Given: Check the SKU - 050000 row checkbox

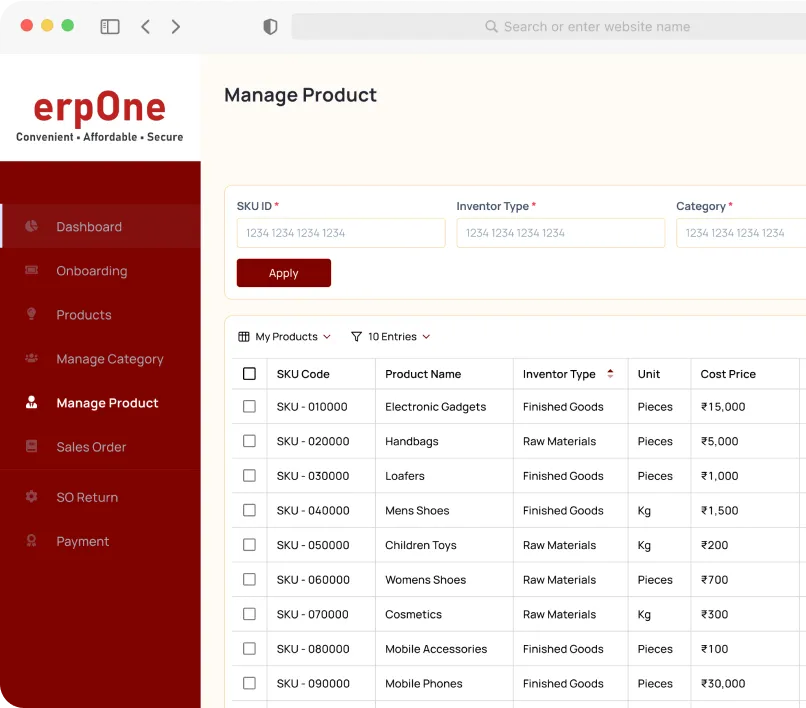Looking at the screenshot, I should 249,545.
